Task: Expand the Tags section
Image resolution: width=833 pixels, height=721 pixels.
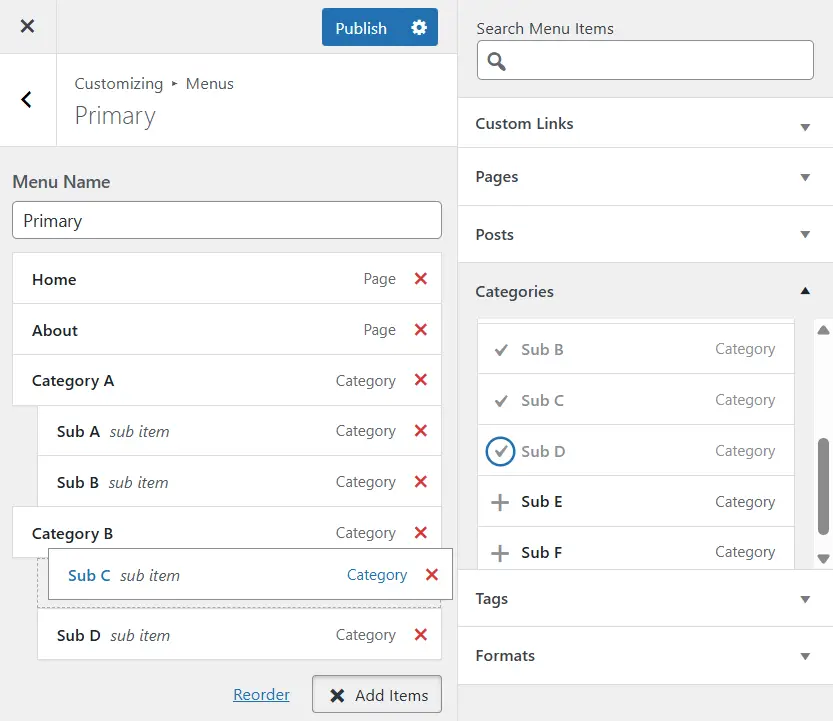Action: point(805,599)
